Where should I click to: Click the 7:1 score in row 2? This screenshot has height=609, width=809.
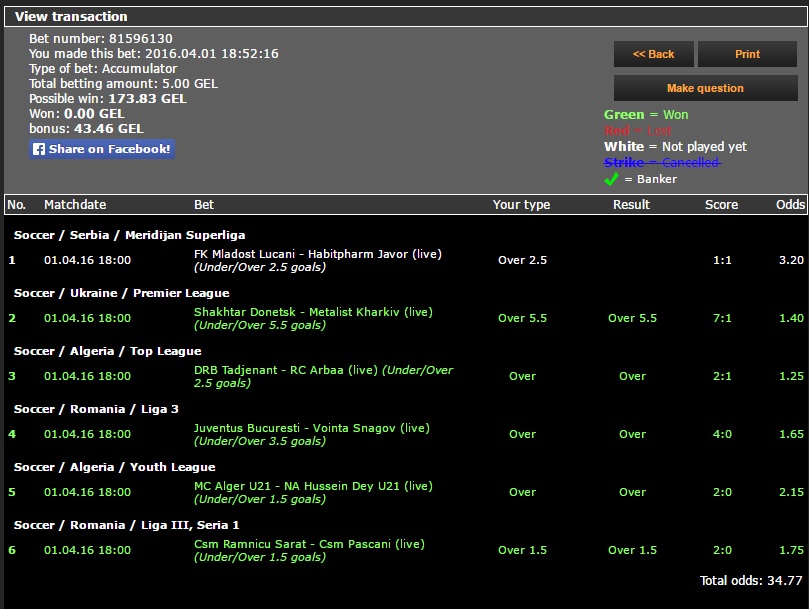point(722,318)
